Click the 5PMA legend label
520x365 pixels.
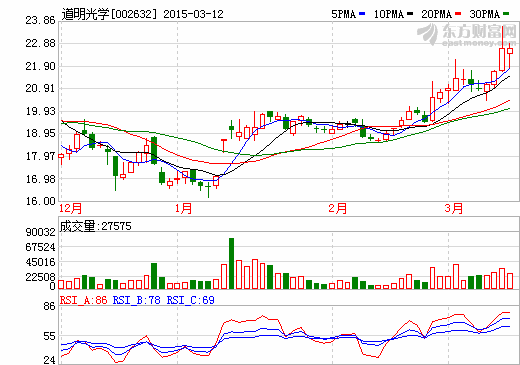[x=343, y=14]
